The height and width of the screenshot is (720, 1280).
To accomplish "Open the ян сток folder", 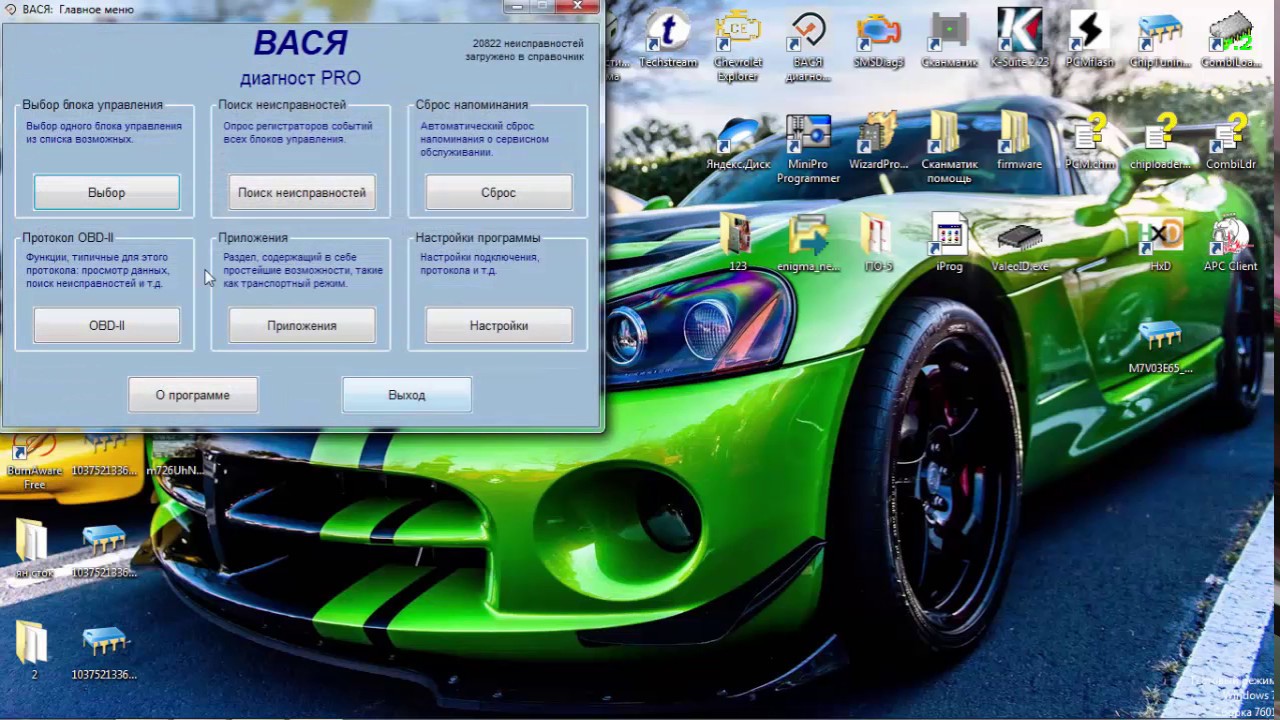I will (33, 550).
